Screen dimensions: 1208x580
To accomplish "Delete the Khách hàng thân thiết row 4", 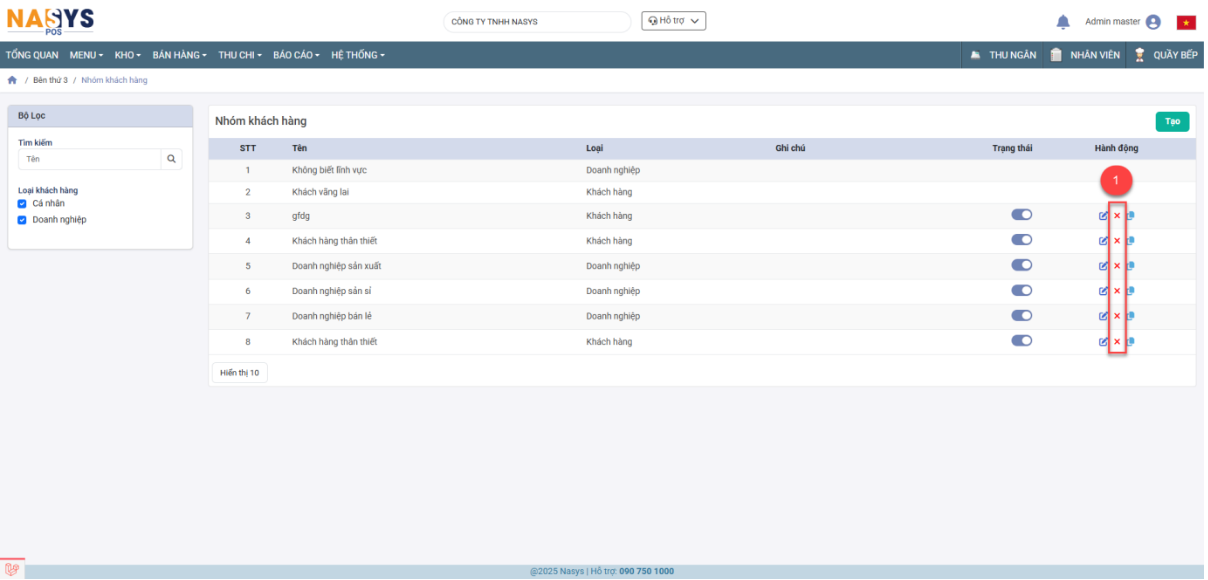I will click(x=1117, y=240).
